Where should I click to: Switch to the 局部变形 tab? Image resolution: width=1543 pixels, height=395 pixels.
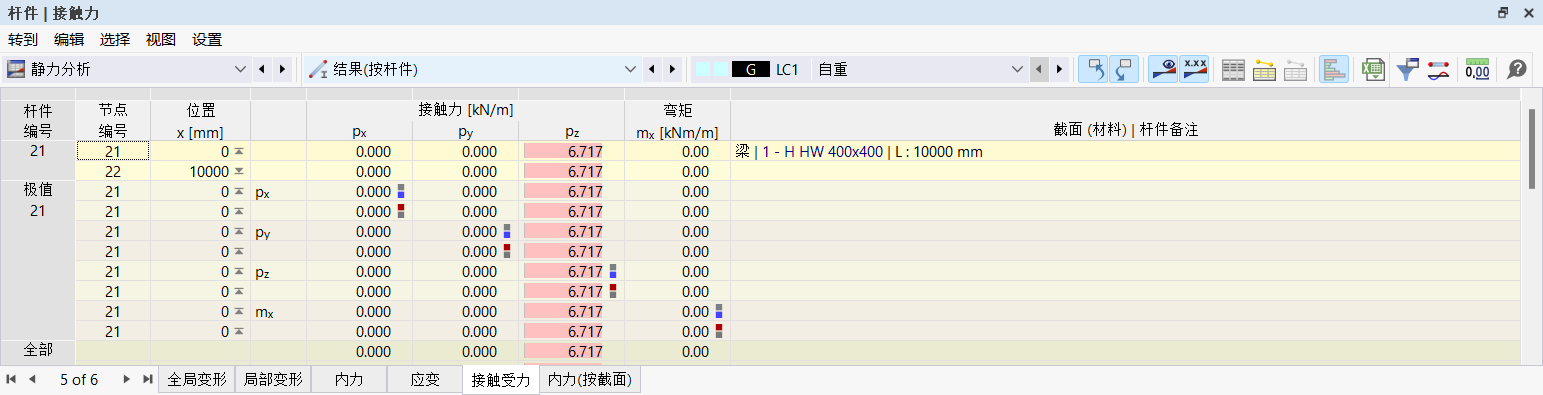pyautogui.click(x=273, y=380)
